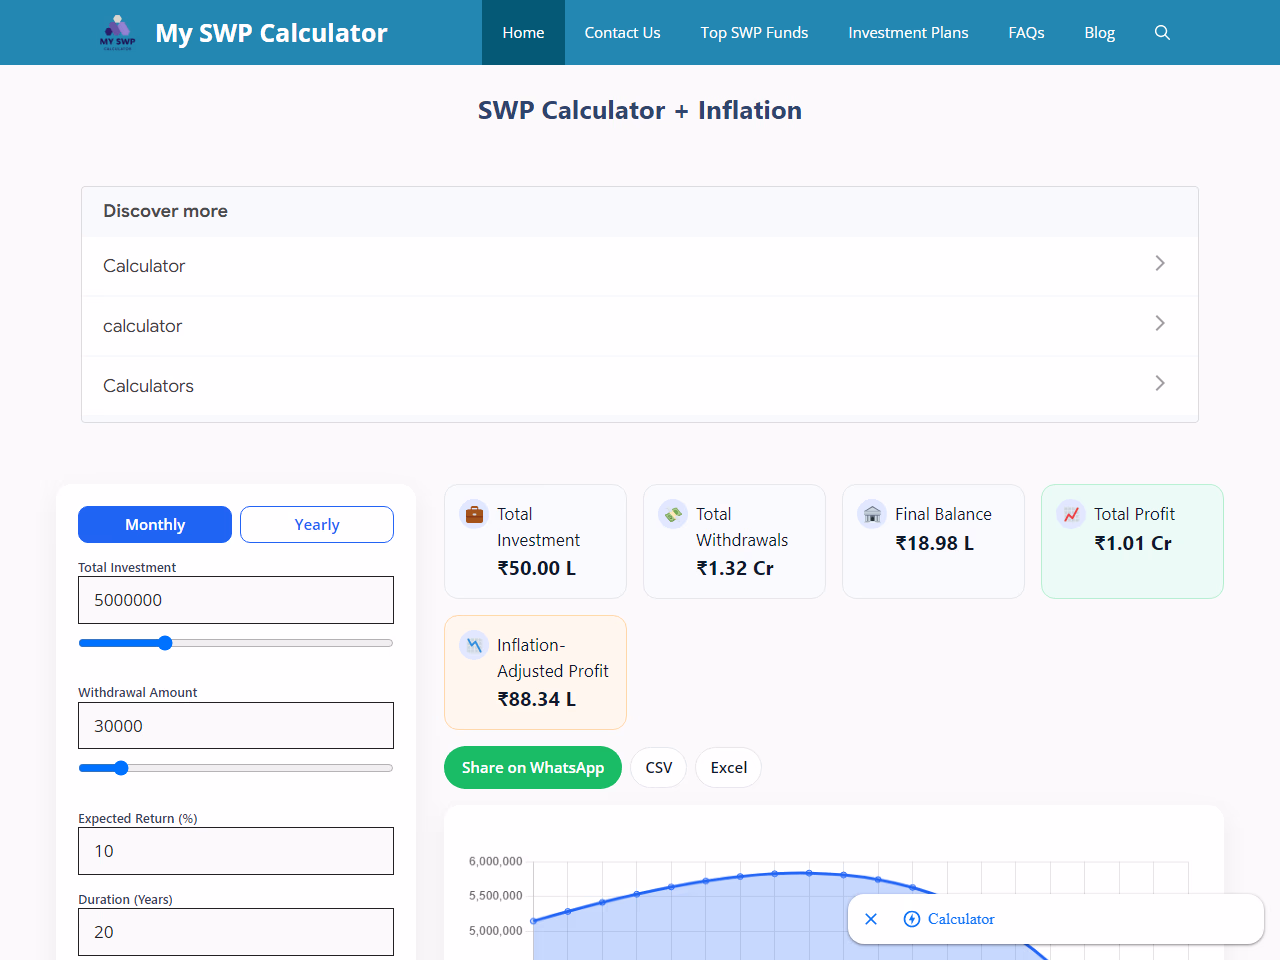Click the Total Withdrawals cash icon

[x=673, y=514]
